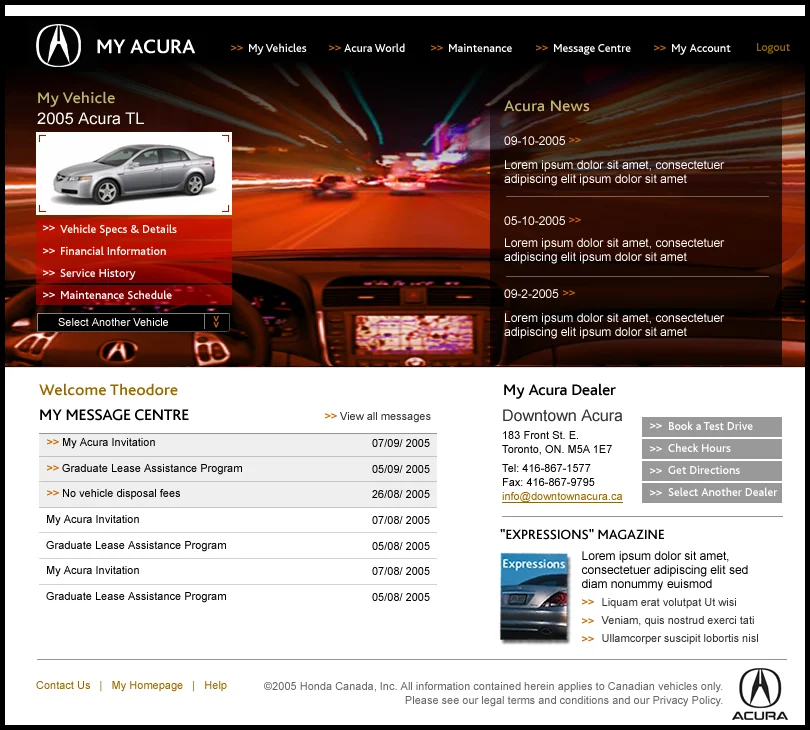
Task: Open the My Acura Invitation message dated 07/09/2005
Action: pyautogui.click(x=238, y=443)
